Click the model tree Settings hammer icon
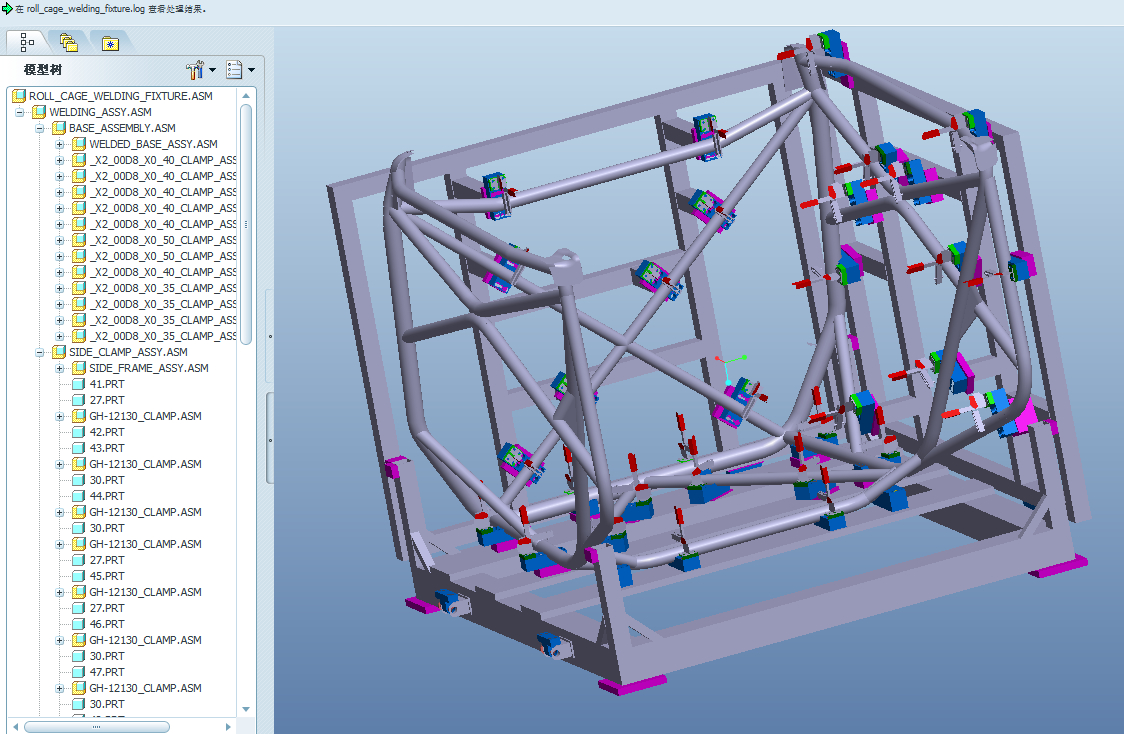 point(195,70)
